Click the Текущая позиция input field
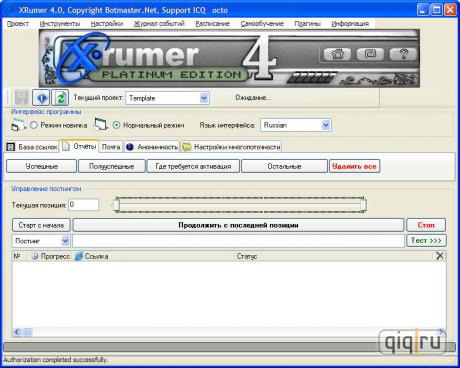460x368 pixels. click(83, 205)
